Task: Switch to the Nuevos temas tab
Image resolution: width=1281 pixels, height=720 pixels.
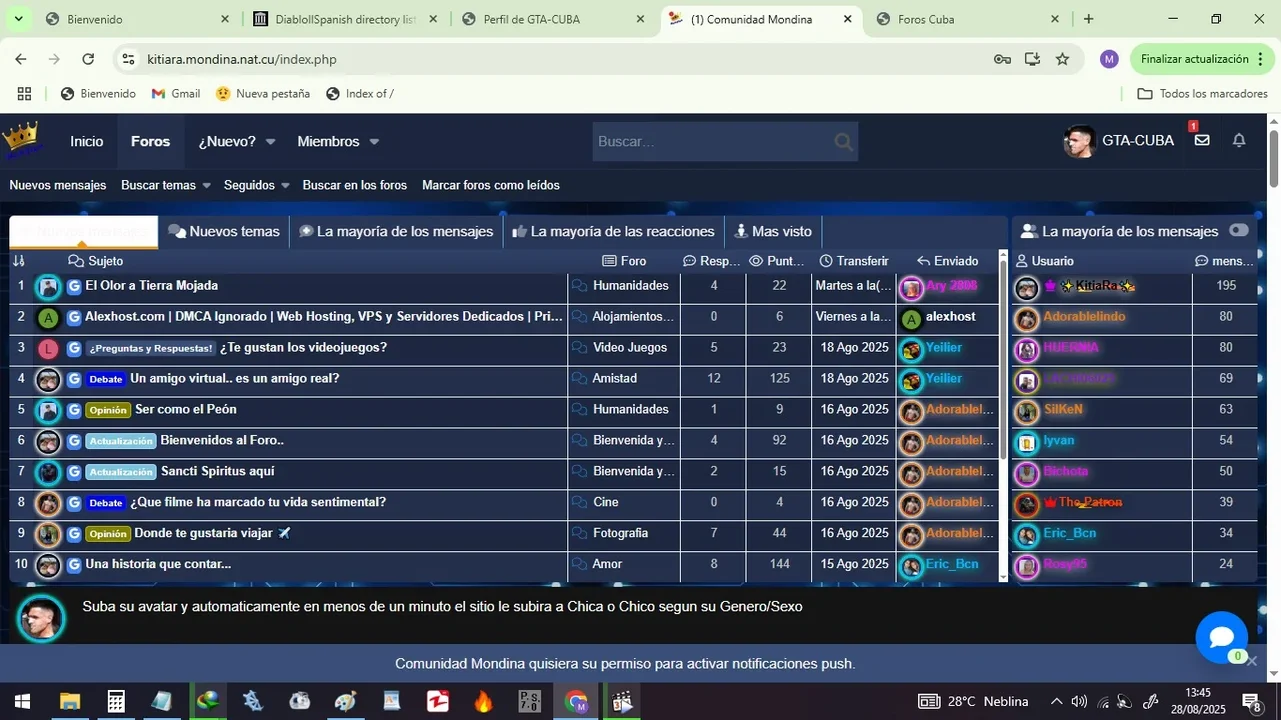Action: tap(224, 231)
